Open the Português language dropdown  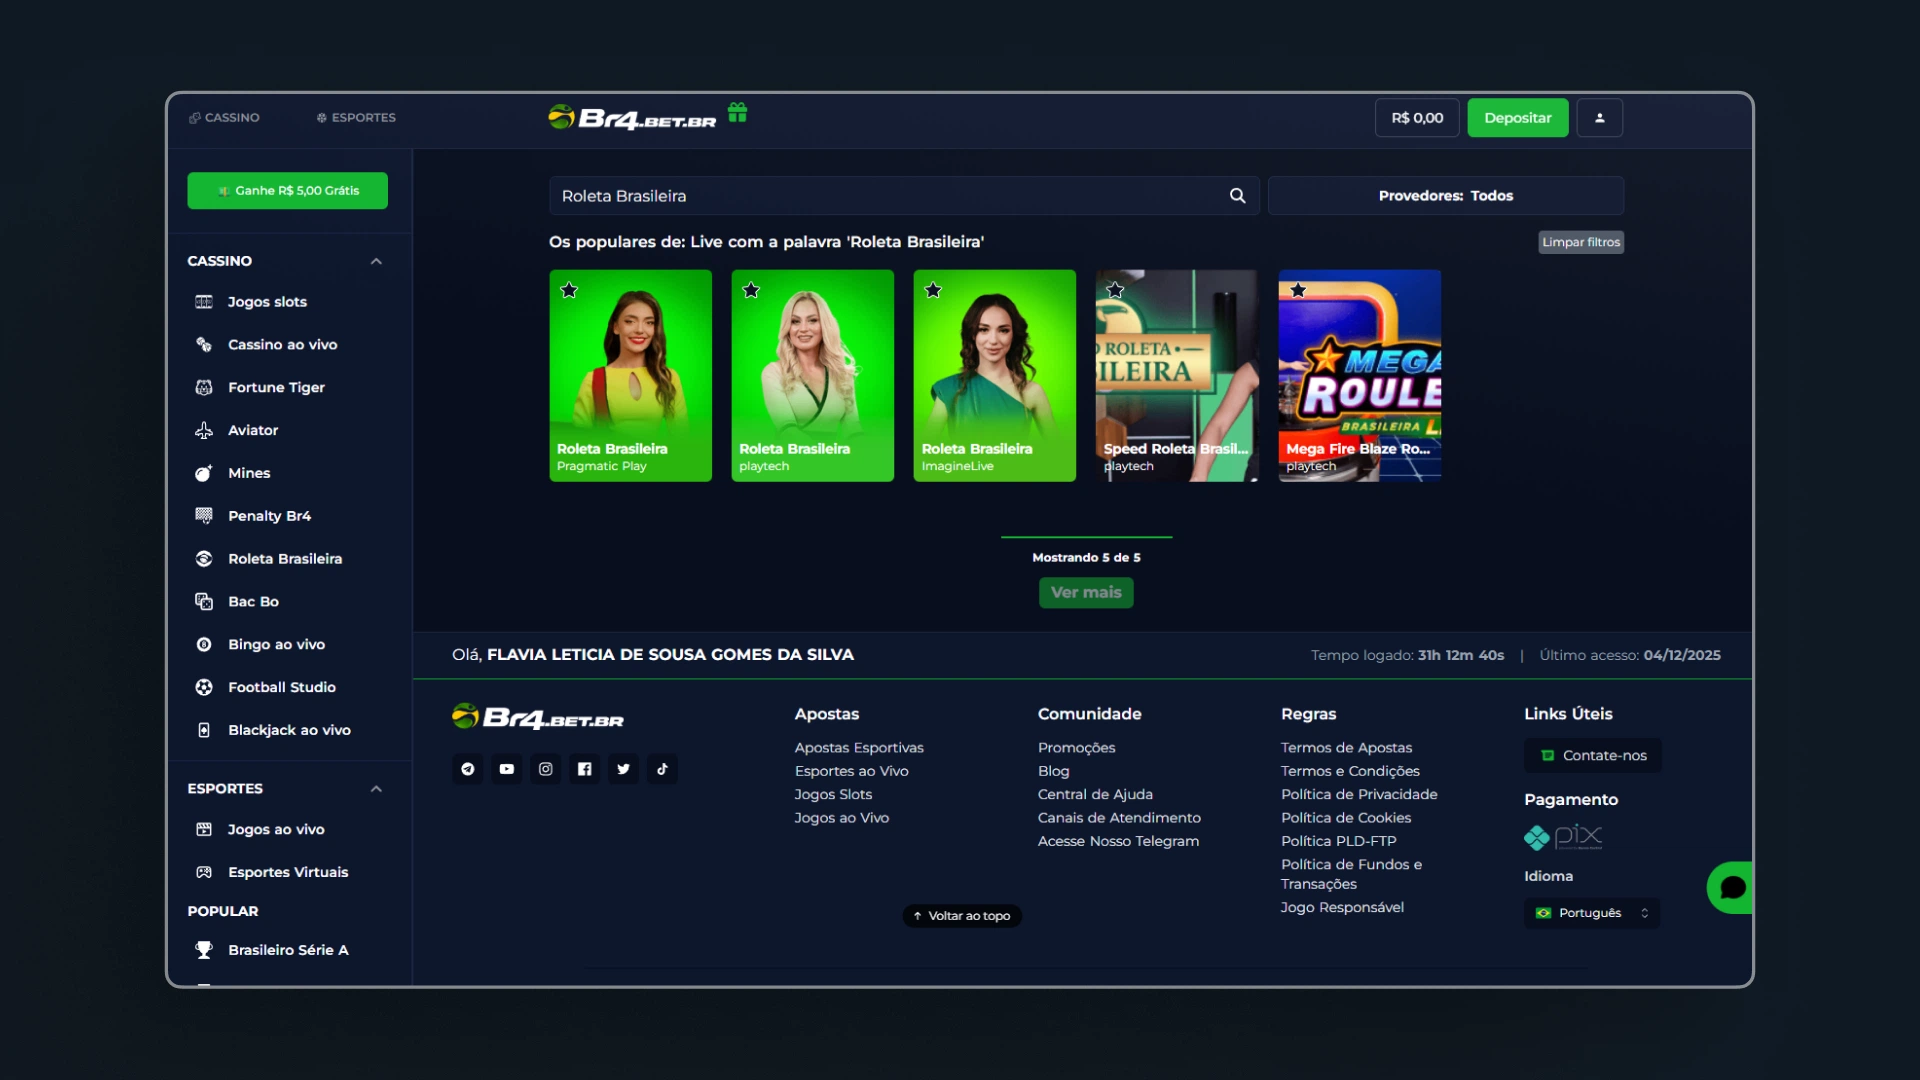pyautogui.click(x=1591, y=913)
